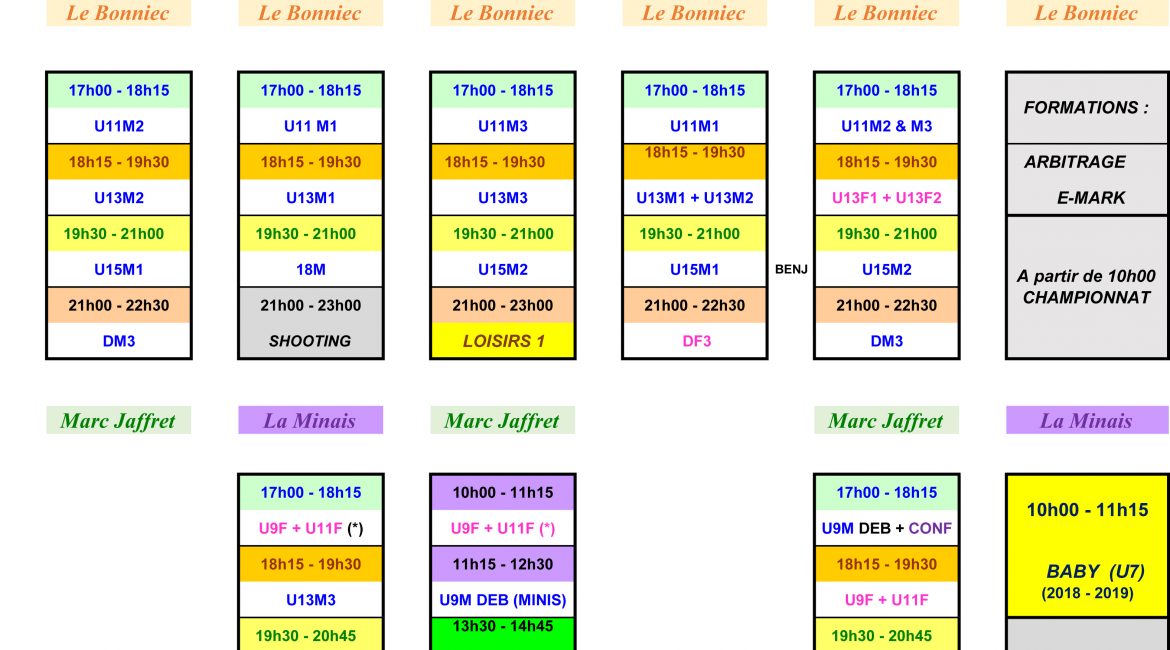Image resolution: width=1170 pixels, height=650 pixels.
Task: Click the pink DF3 team cell
Action: coord(695,341)
